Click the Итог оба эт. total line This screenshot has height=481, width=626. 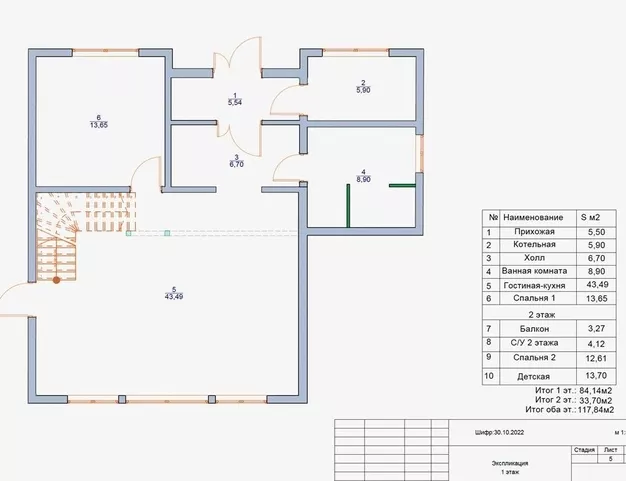click(572, 408)
